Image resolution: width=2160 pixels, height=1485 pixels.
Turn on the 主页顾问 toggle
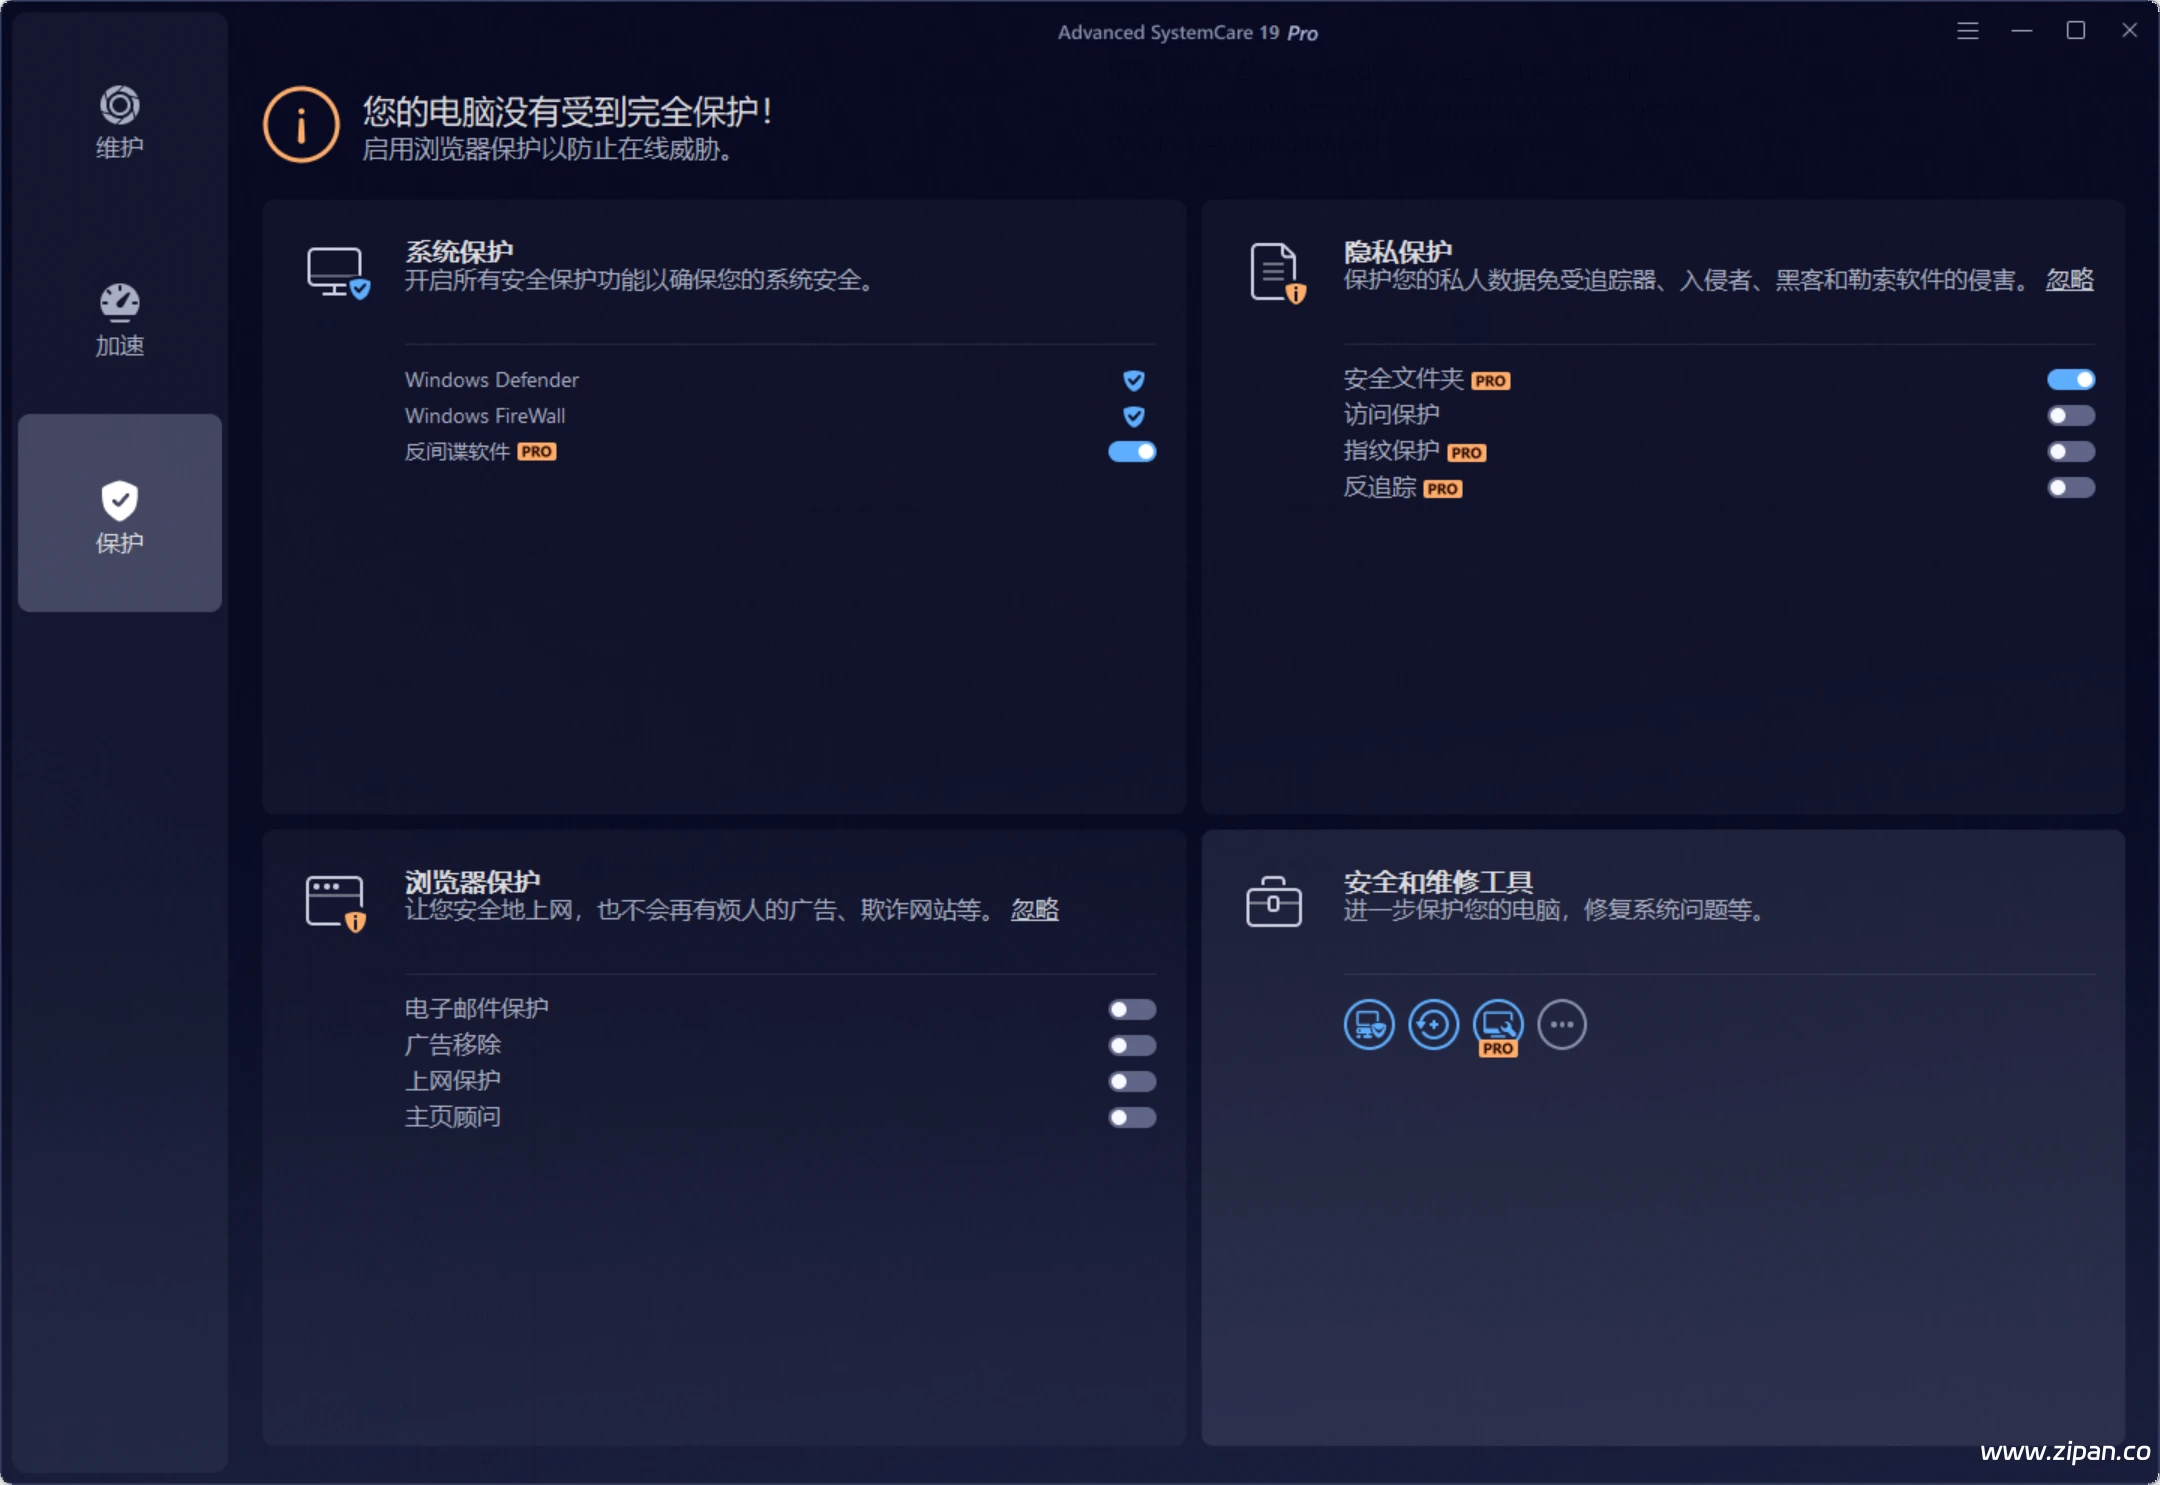[x=1132, y=1118]
